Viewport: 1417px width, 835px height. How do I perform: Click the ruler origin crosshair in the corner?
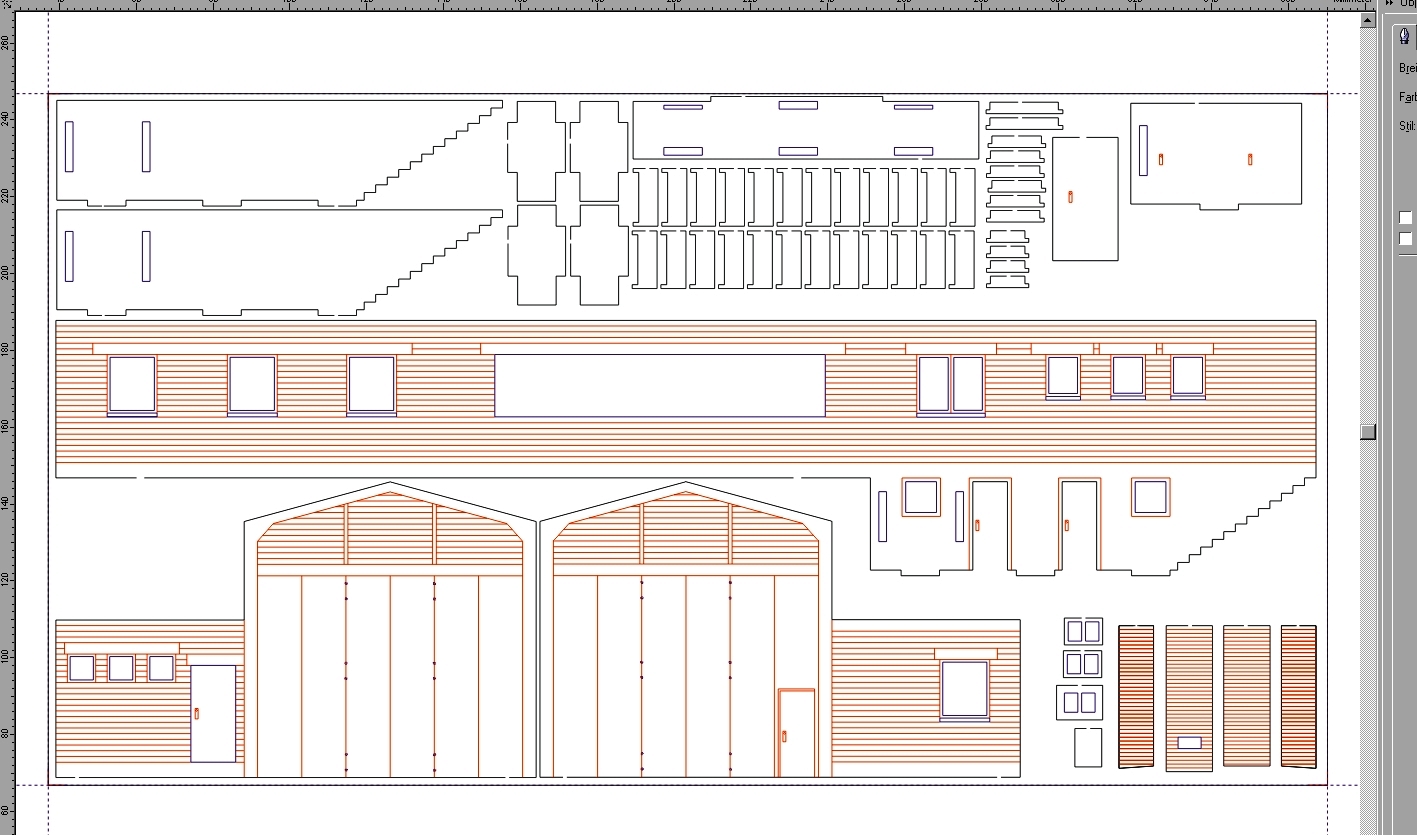pyautogui.click(x=6, y=4)
